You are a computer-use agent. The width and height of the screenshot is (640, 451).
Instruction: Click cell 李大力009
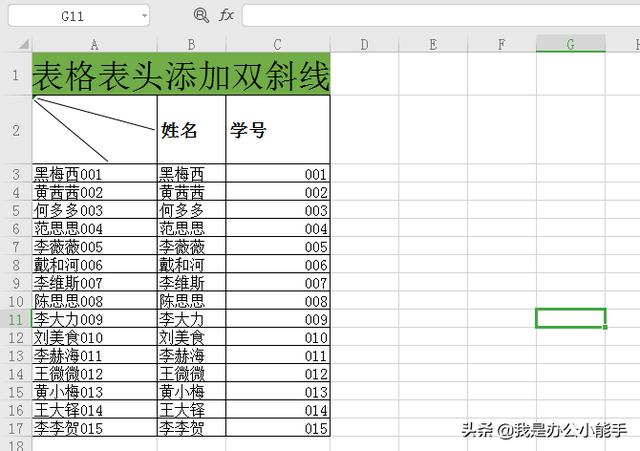[x=95, y=319]
